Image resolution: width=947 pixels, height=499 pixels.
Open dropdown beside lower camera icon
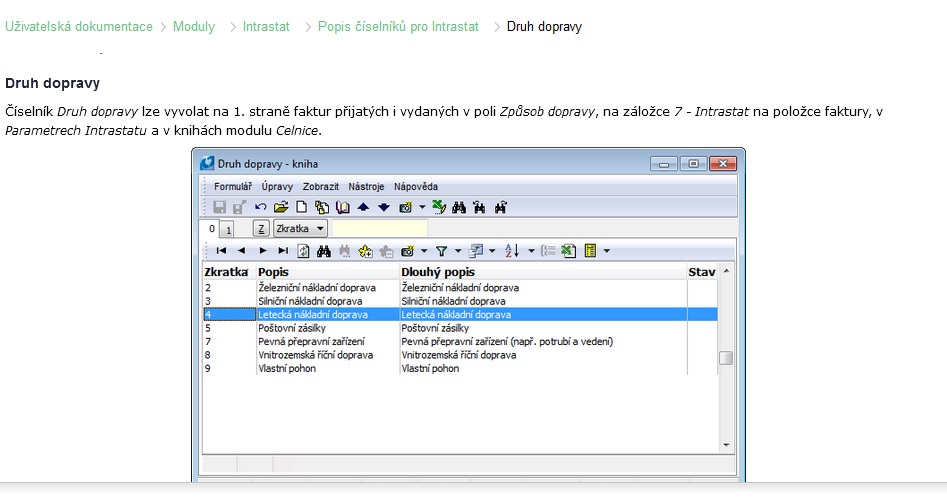click(424, 251)
